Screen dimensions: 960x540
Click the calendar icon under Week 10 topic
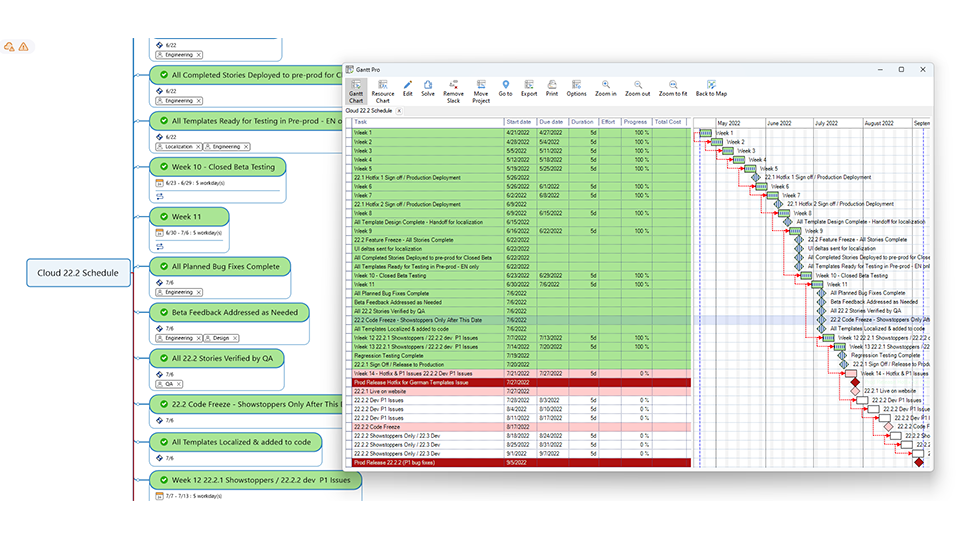tap(160, 182)
